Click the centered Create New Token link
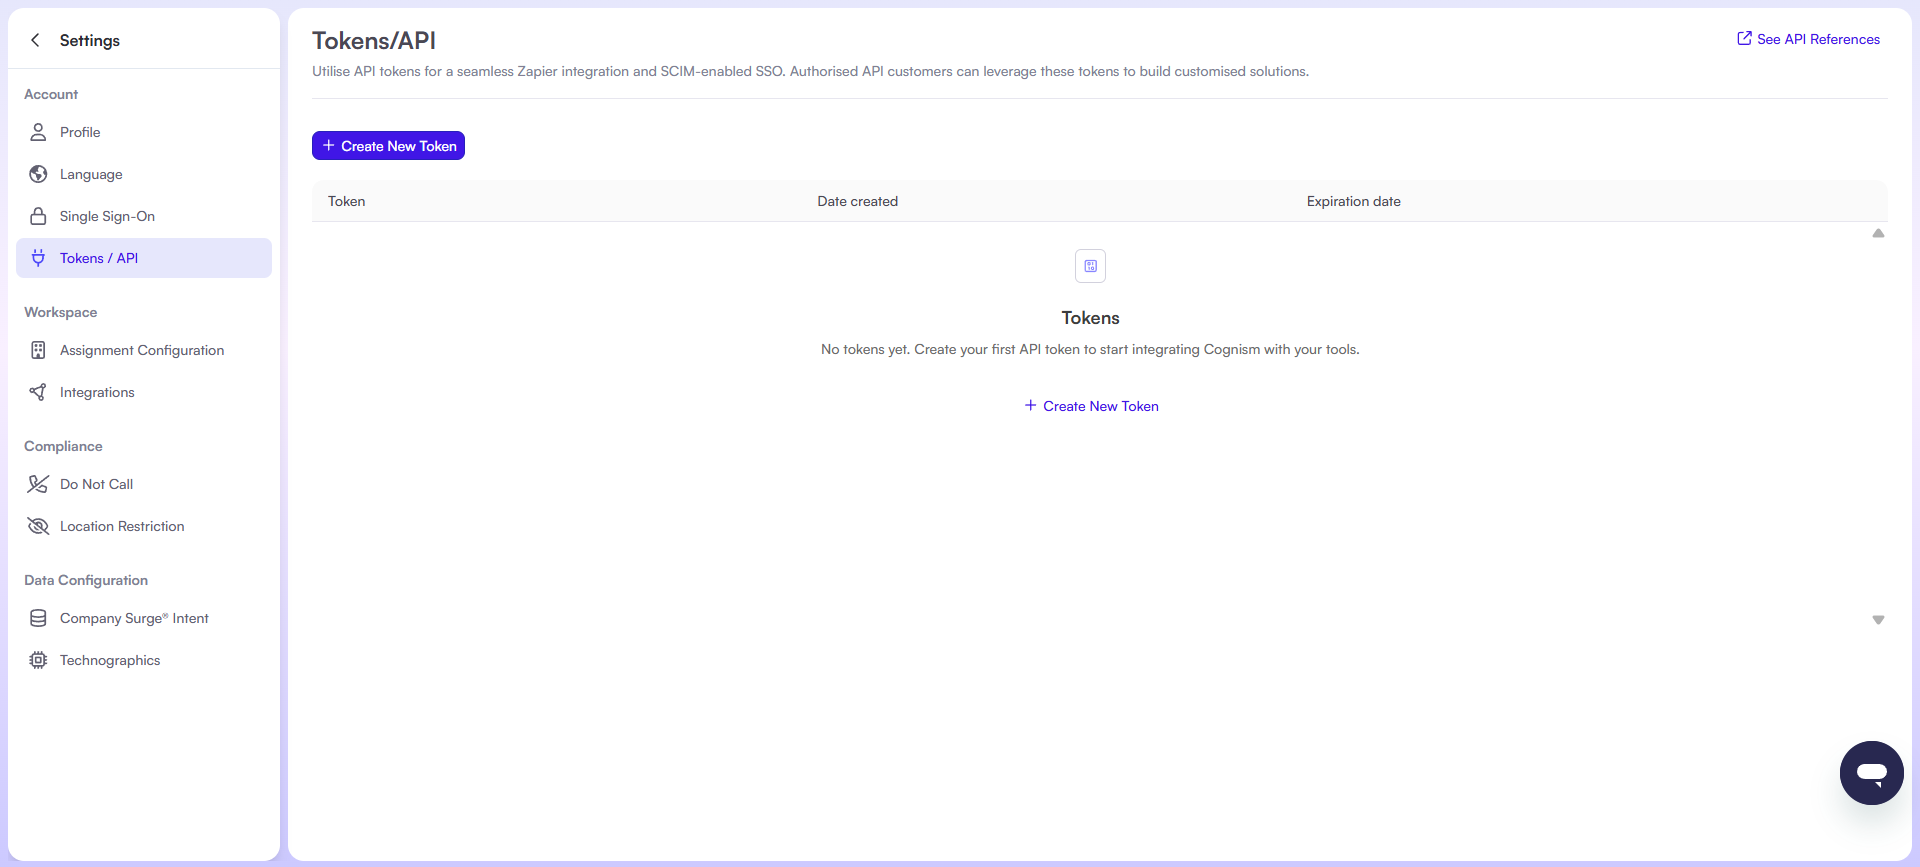This screenshot has width=1920, height=867. click(1091, 406)
